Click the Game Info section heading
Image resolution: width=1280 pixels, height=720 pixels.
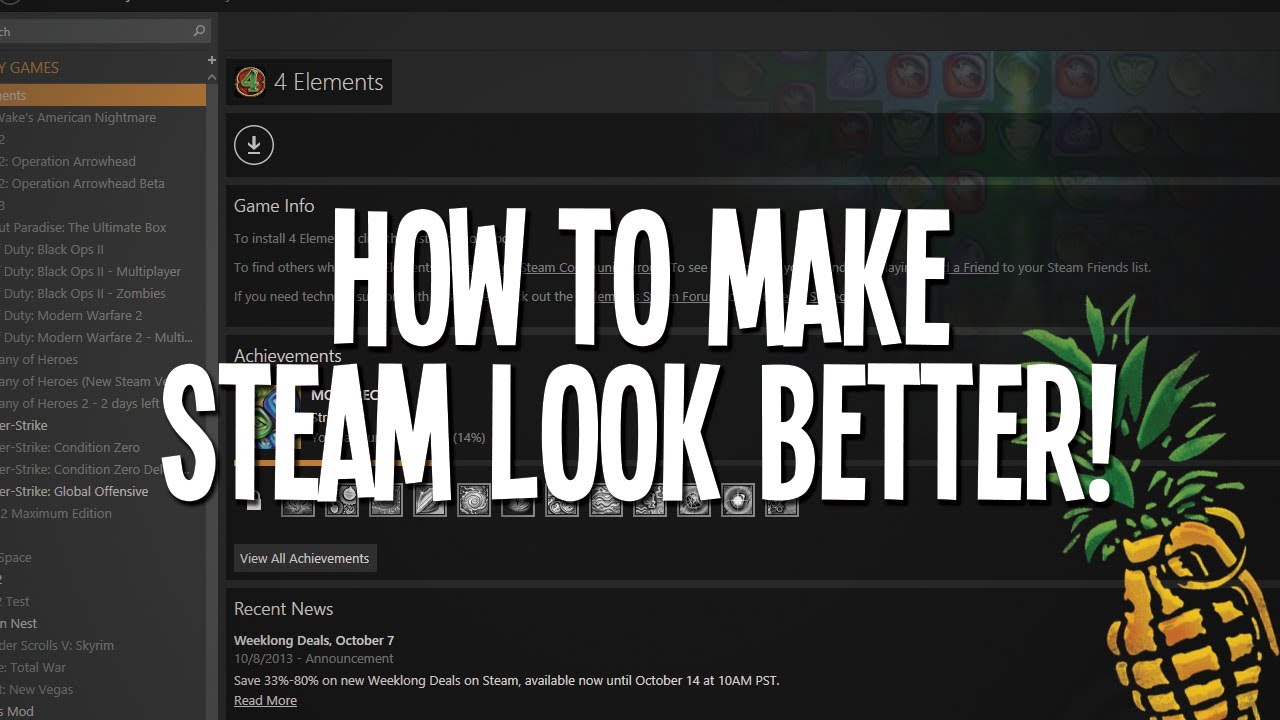pos(274,206)
